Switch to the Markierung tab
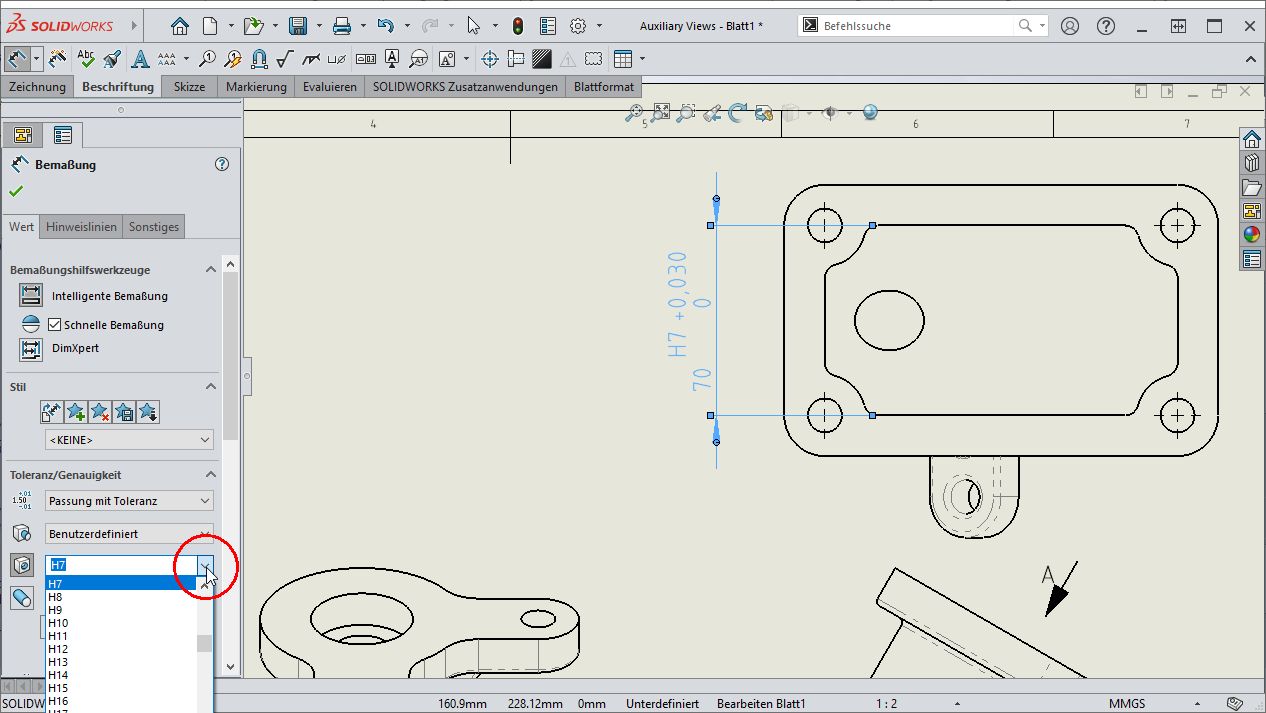 [x=256, y=87]
